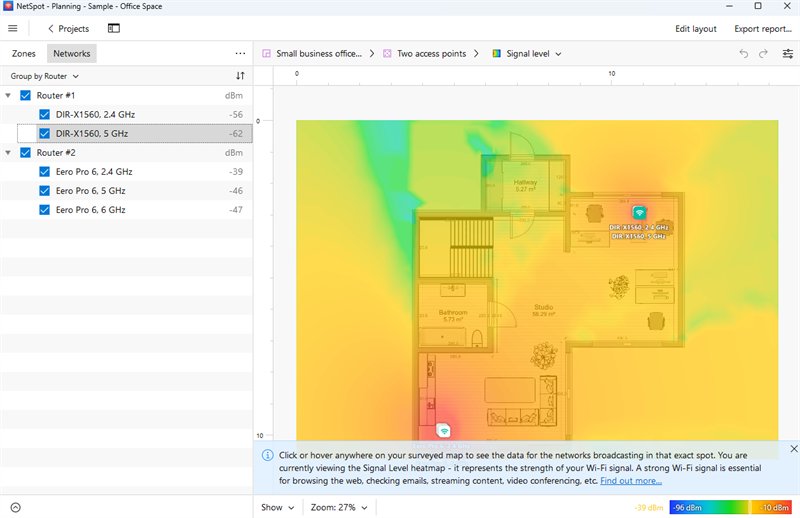Uncheck the DIR-X1560, 5 GHz network
The width and height of the screenshot is (800, 518).
[44, 133]
